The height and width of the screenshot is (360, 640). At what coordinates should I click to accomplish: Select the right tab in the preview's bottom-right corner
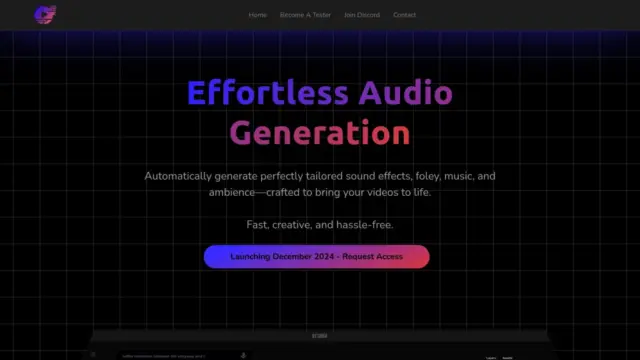pos(507,358)
